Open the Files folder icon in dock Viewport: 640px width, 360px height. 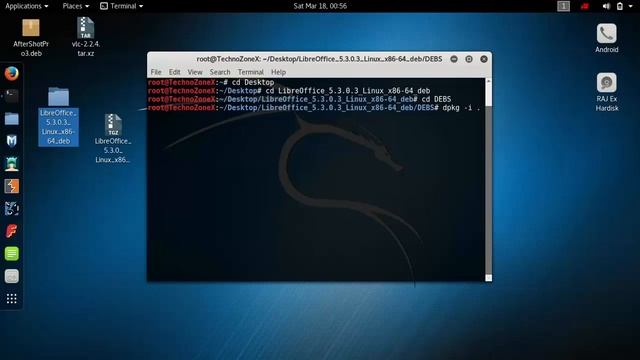(x=11, y=119)
